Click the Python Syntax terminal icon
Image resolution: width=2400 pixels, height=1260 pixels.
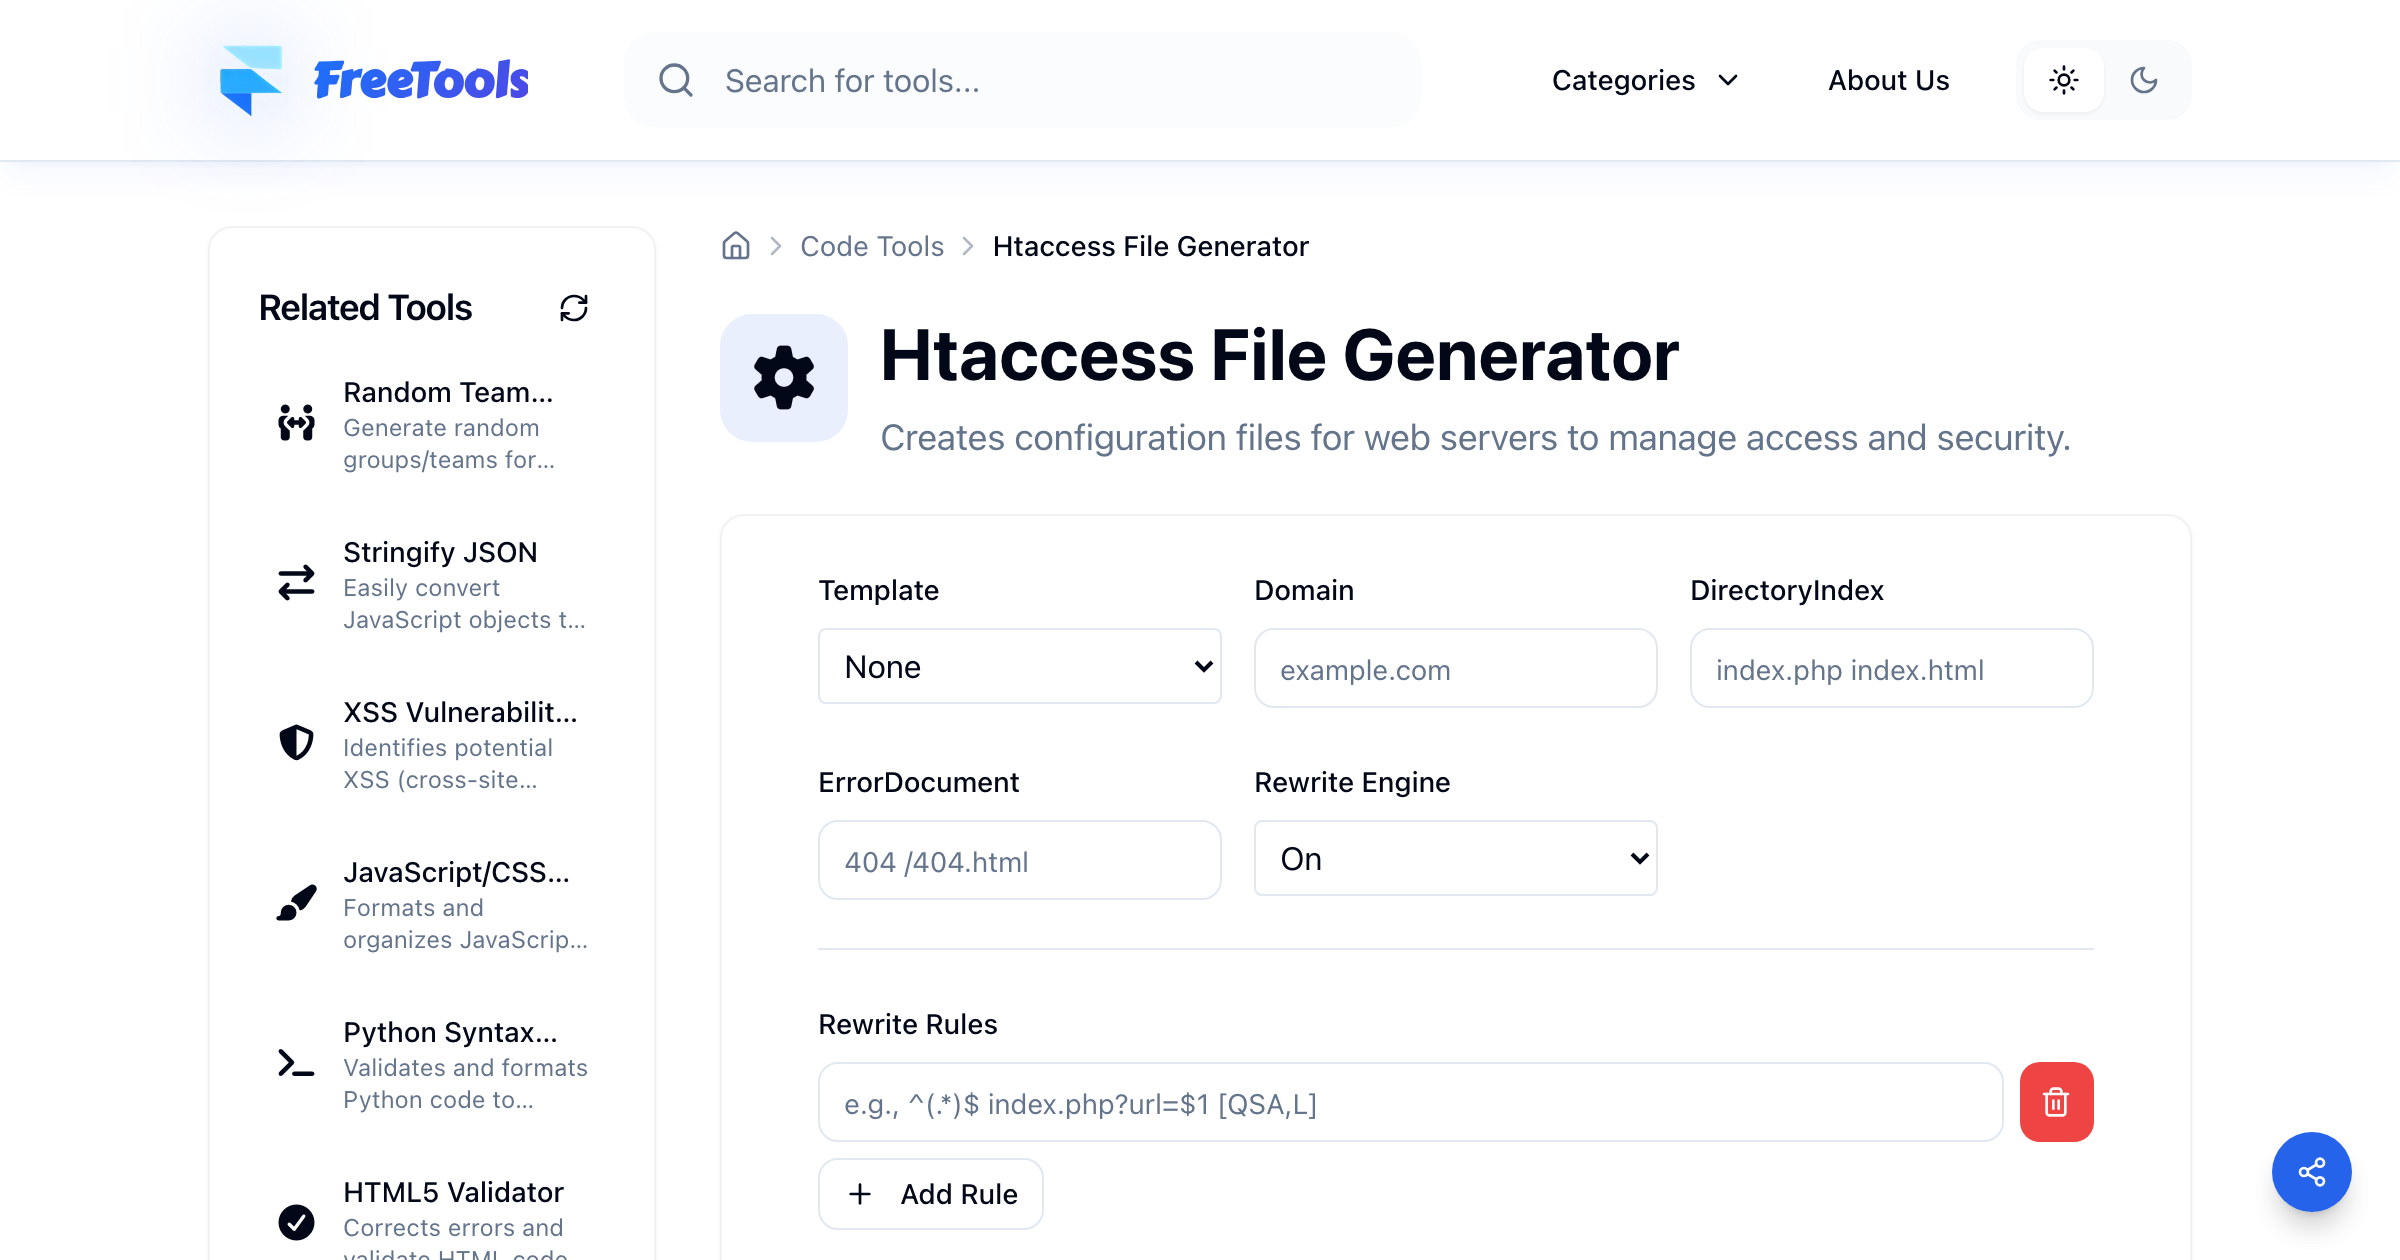[296, 1063]
